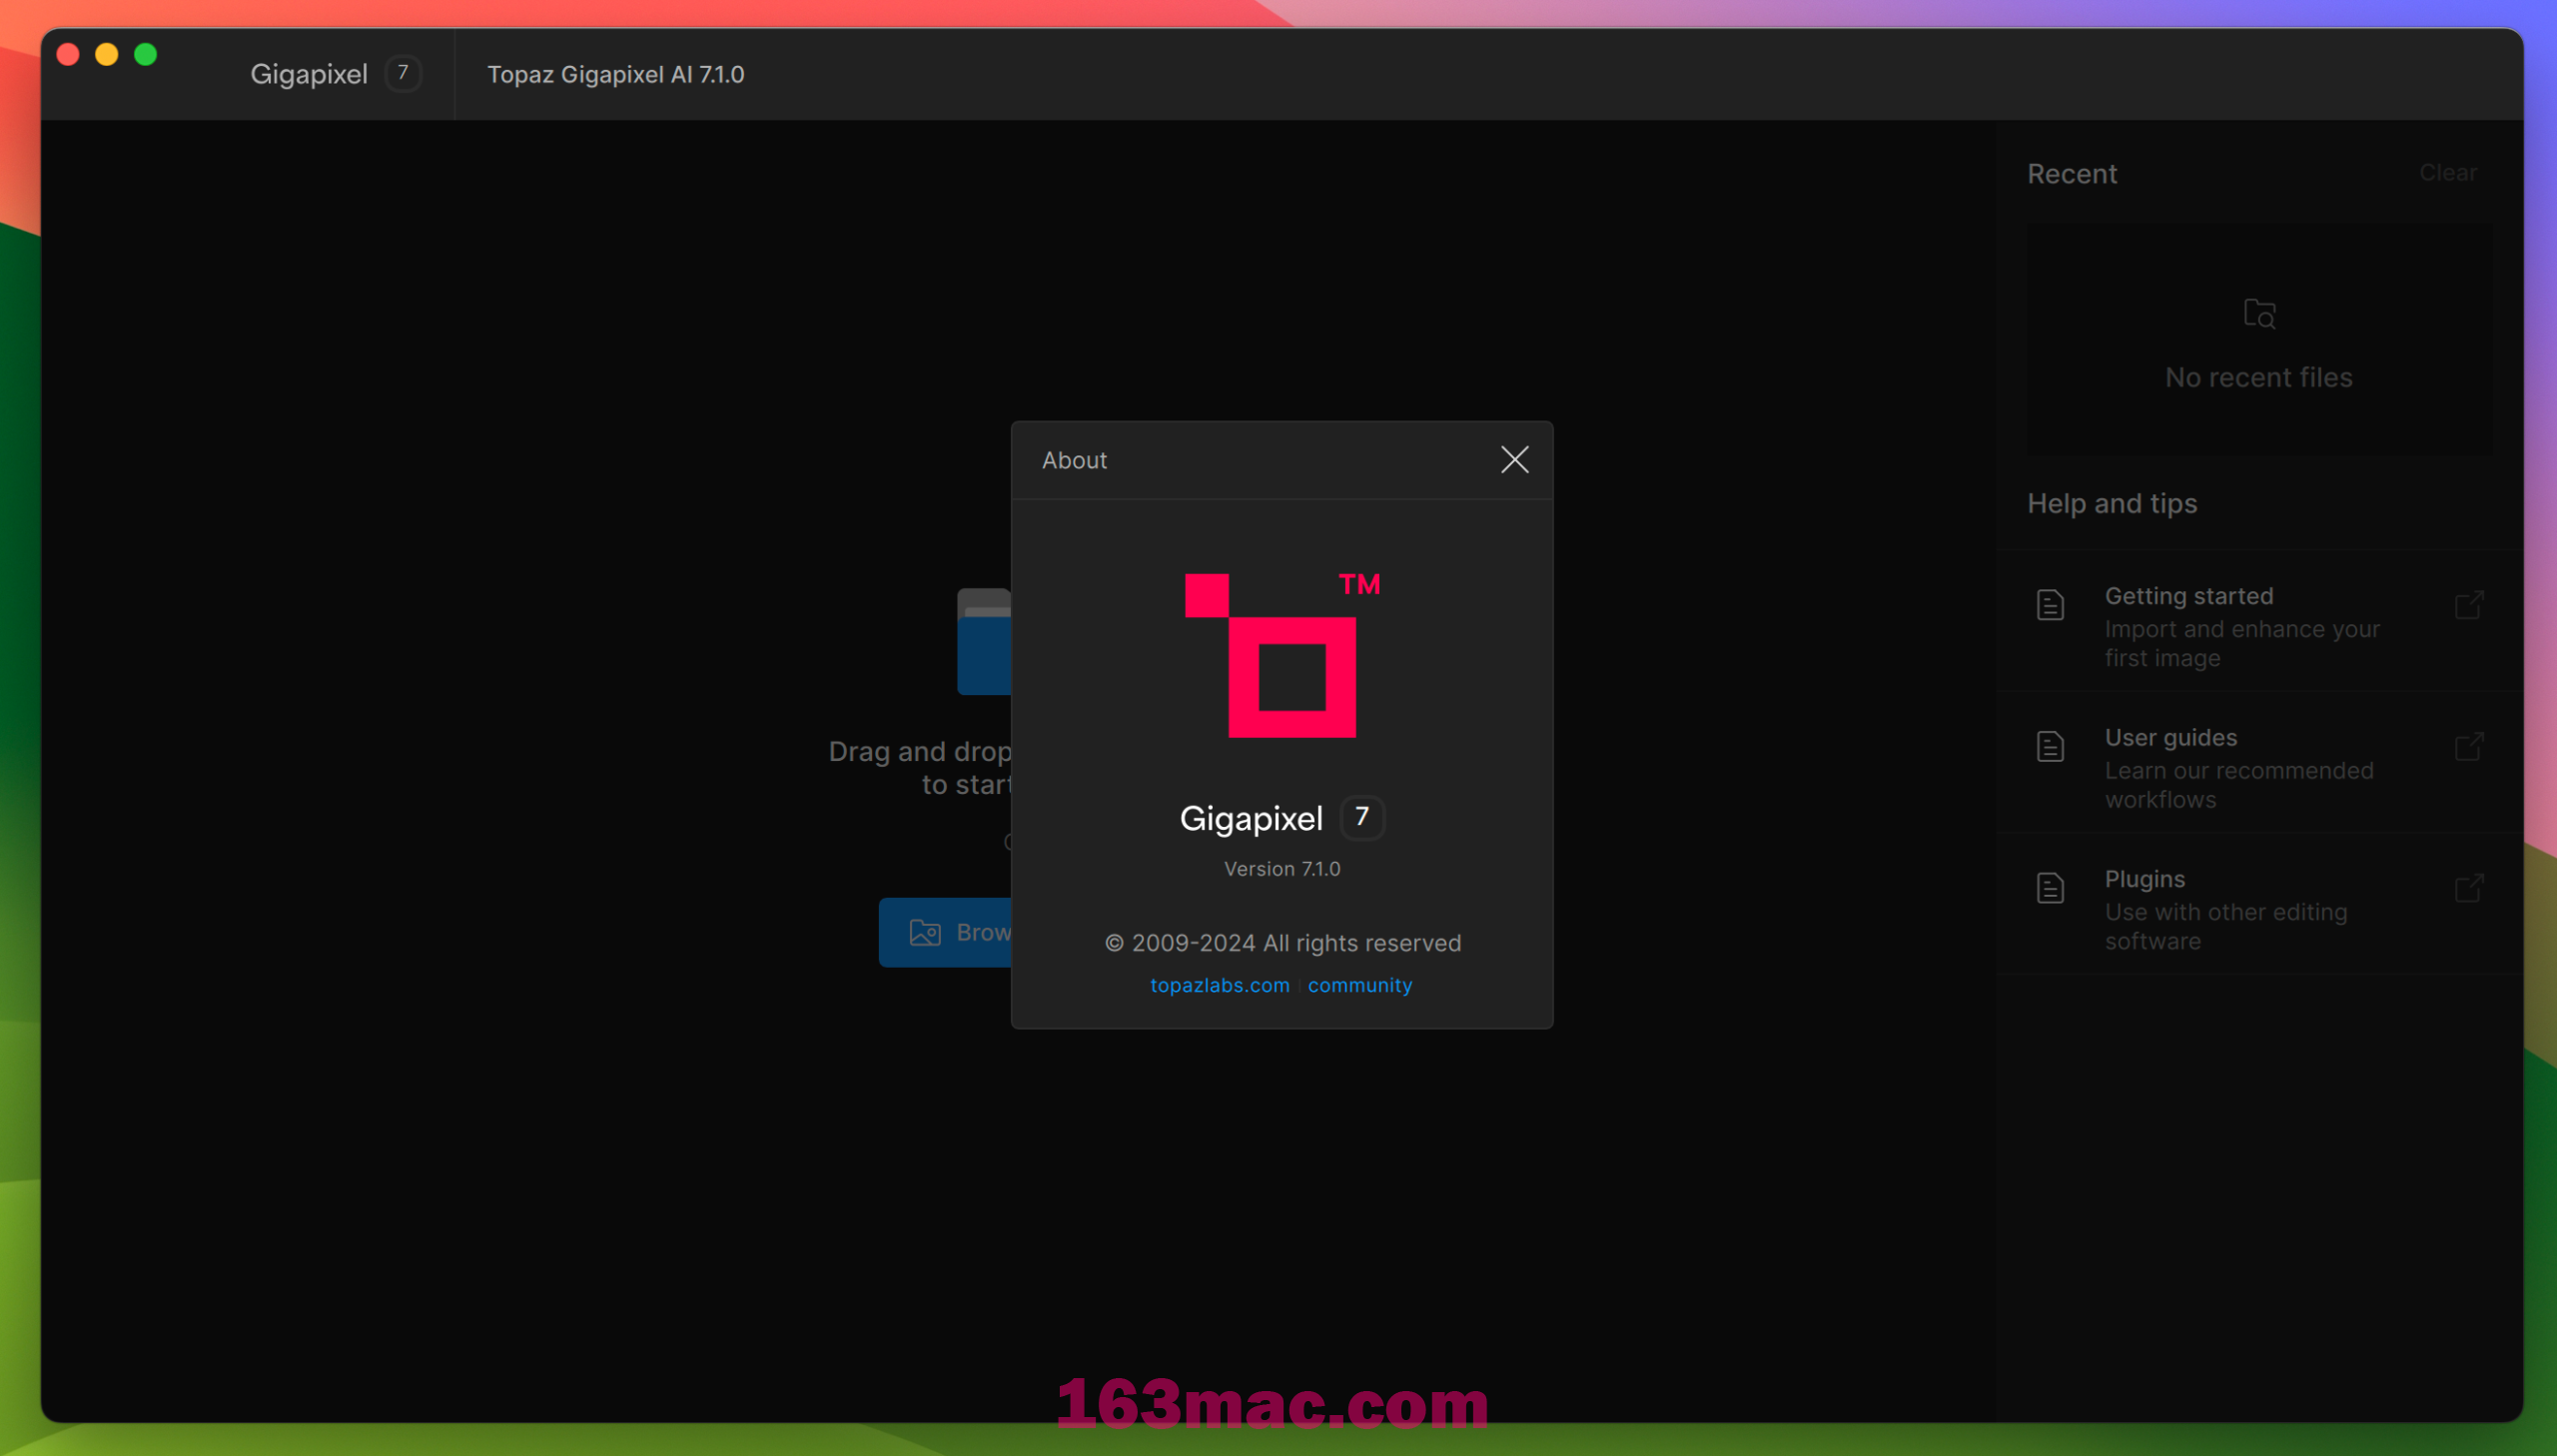Click the Recent files section header
2557x1456 pixels.
click(x=2073, y=172)
